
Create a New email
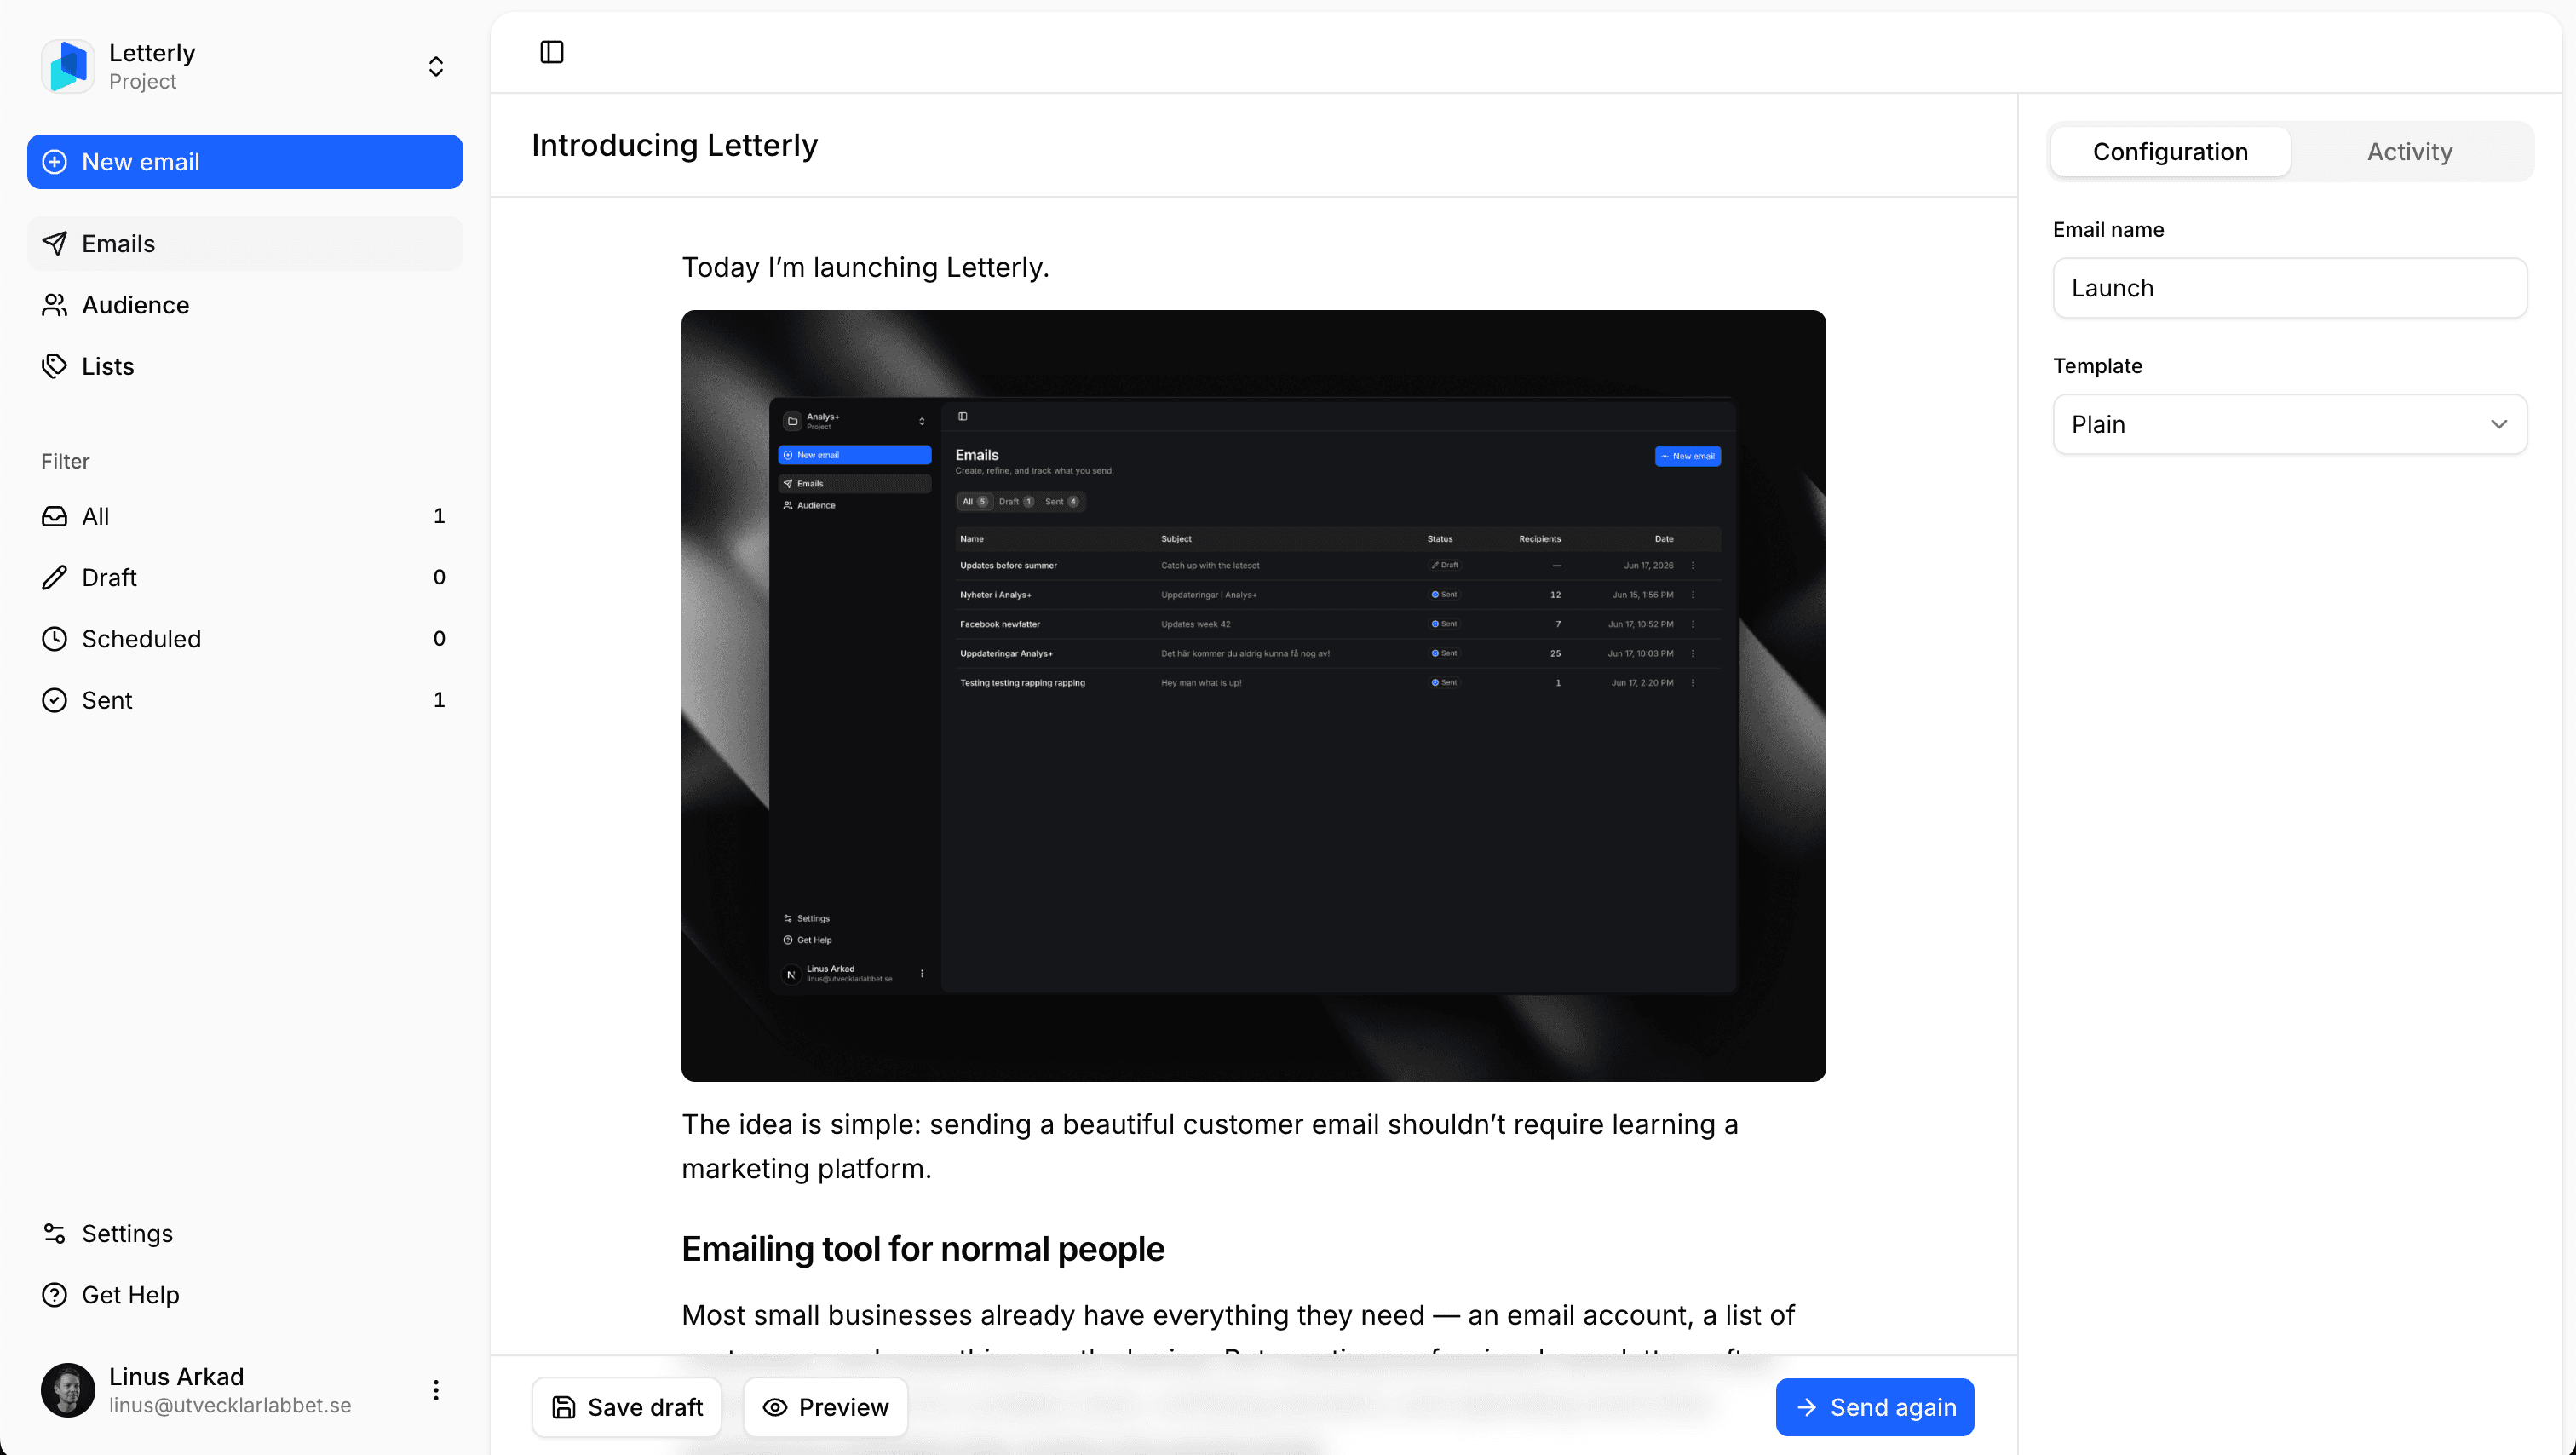coord(245,162)
